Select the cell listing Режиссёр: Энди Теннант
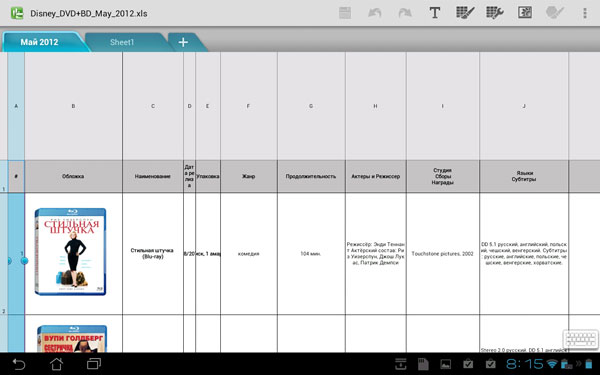Image resolution: width=600 pixels, height=375 pixels. tap(376, 254)
